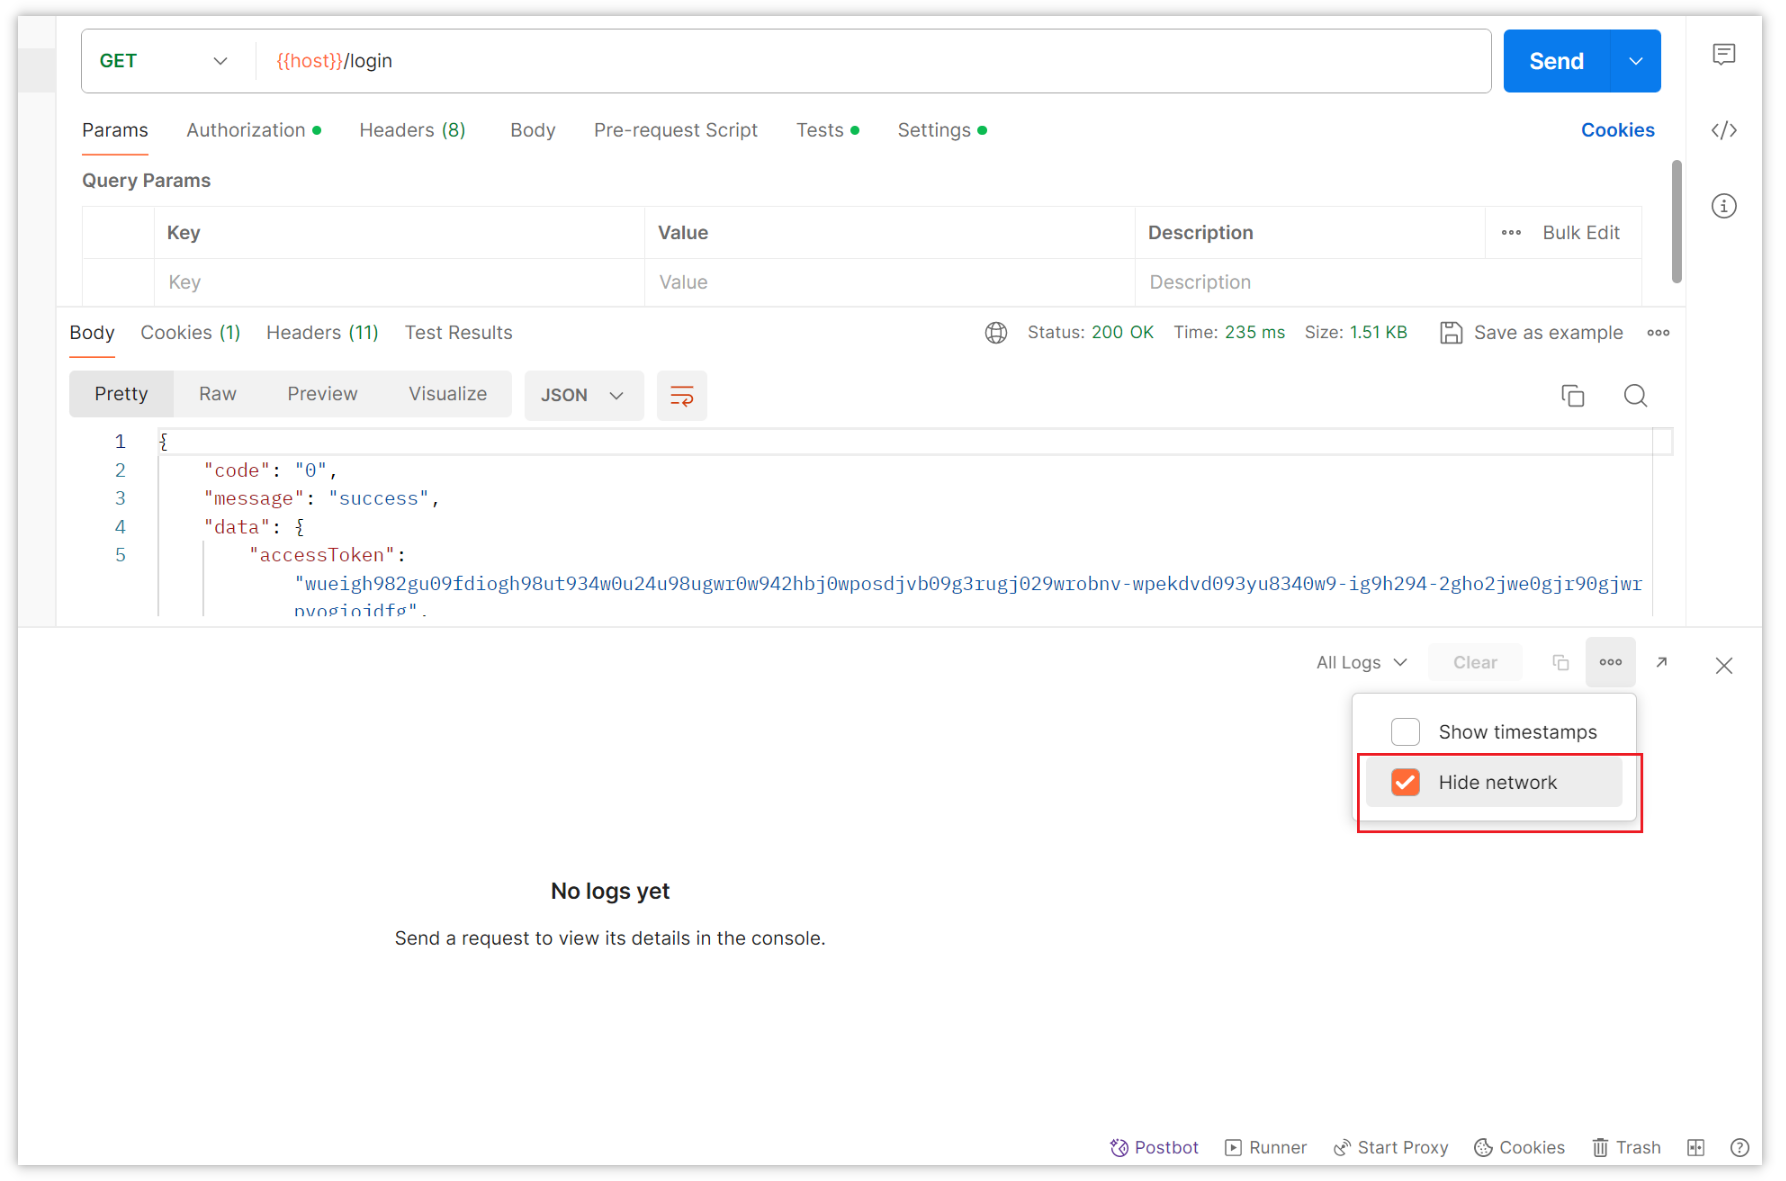Click Bulk Edit for query params
Screen dimensions: 1786x1181
pyautogui.click(x=1580, y=233)
